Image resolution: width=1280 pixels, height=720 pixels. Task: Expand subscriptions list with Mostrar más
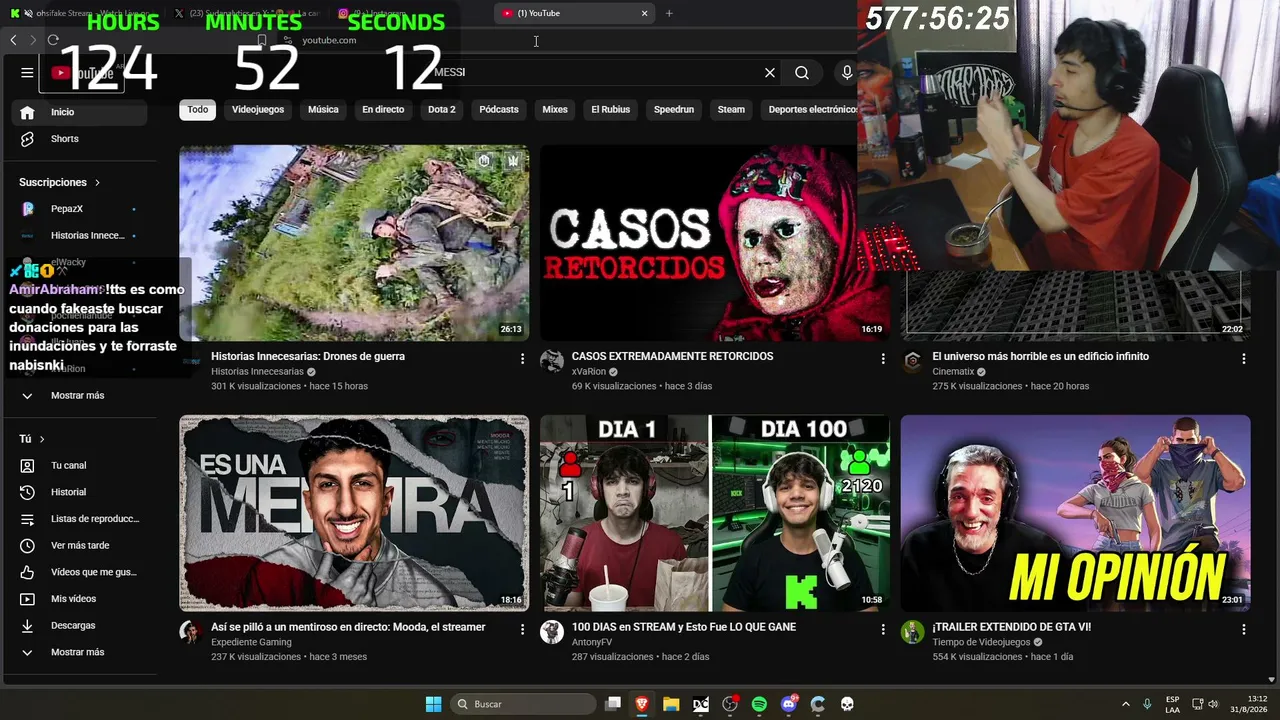pyautogui.click(x=80, y=395)
